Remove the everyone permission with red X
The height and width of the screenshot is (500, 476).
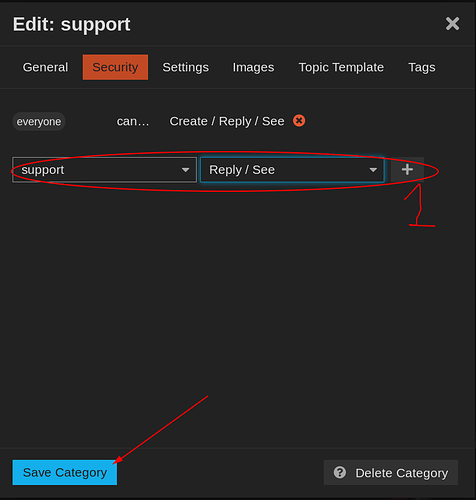(299, 121)
